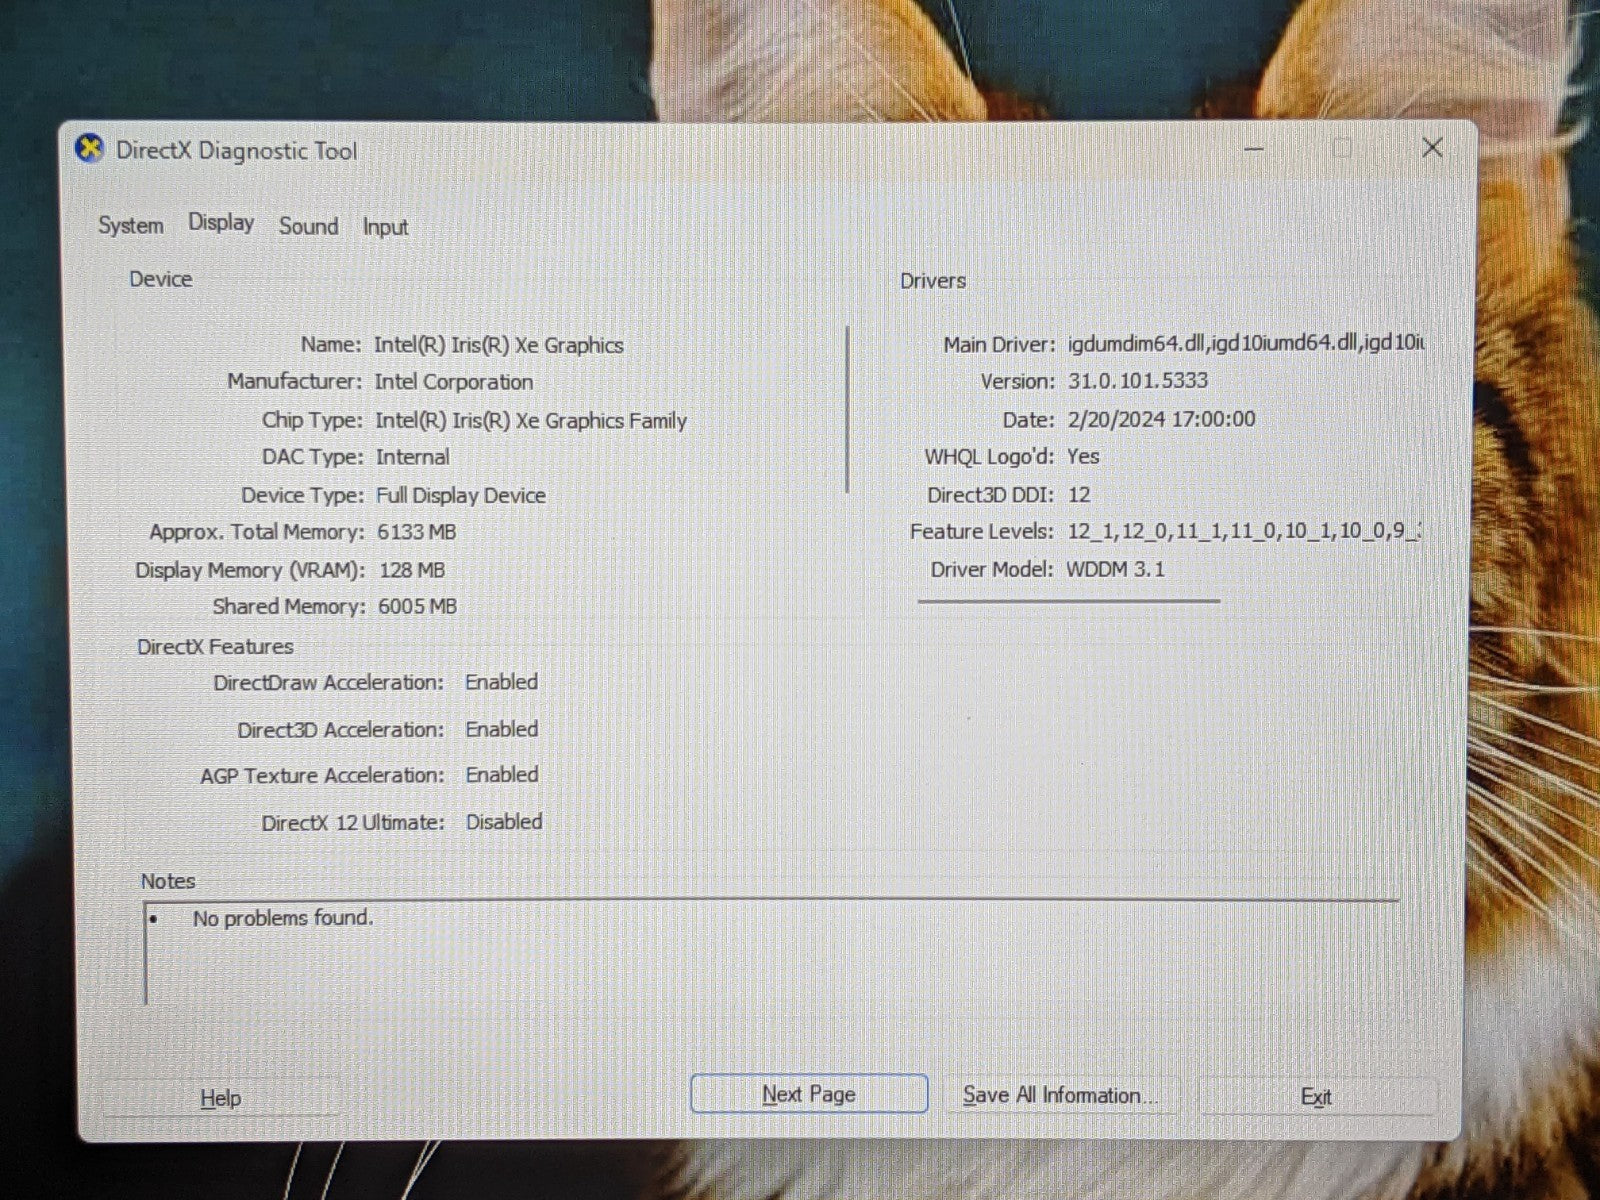Click the driver version 31.0.101.5333
Viewport: 1600px width, 1200px height.
click(1137, 381)
